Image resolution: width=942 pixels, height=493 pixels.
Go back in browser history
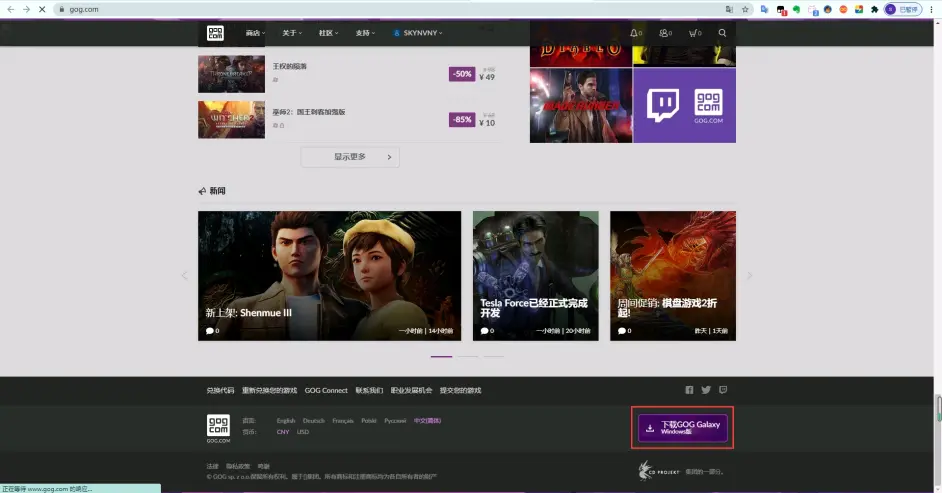click(x=10, y=9)
